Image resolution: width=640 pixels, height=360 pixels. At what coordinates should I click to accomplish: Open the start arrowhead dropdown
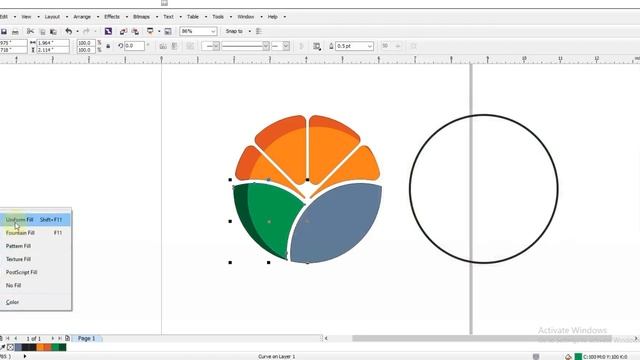[216, 46]
